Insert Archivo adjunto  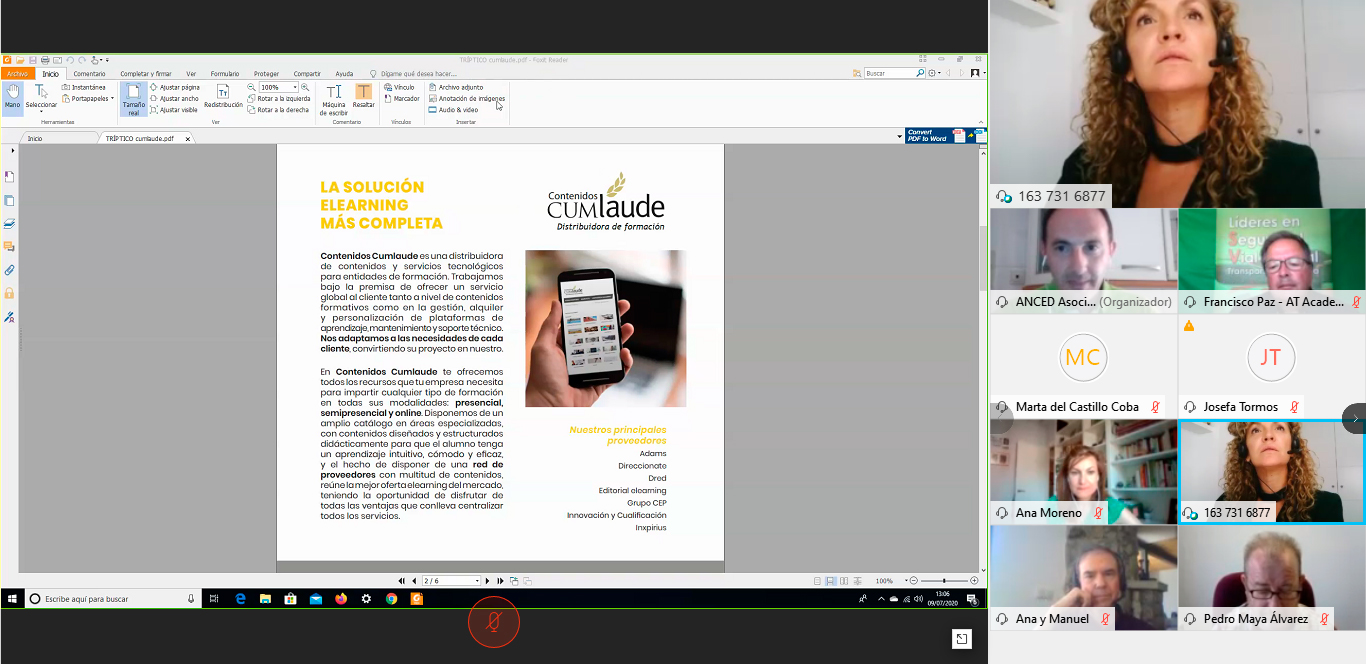point(455,87)
